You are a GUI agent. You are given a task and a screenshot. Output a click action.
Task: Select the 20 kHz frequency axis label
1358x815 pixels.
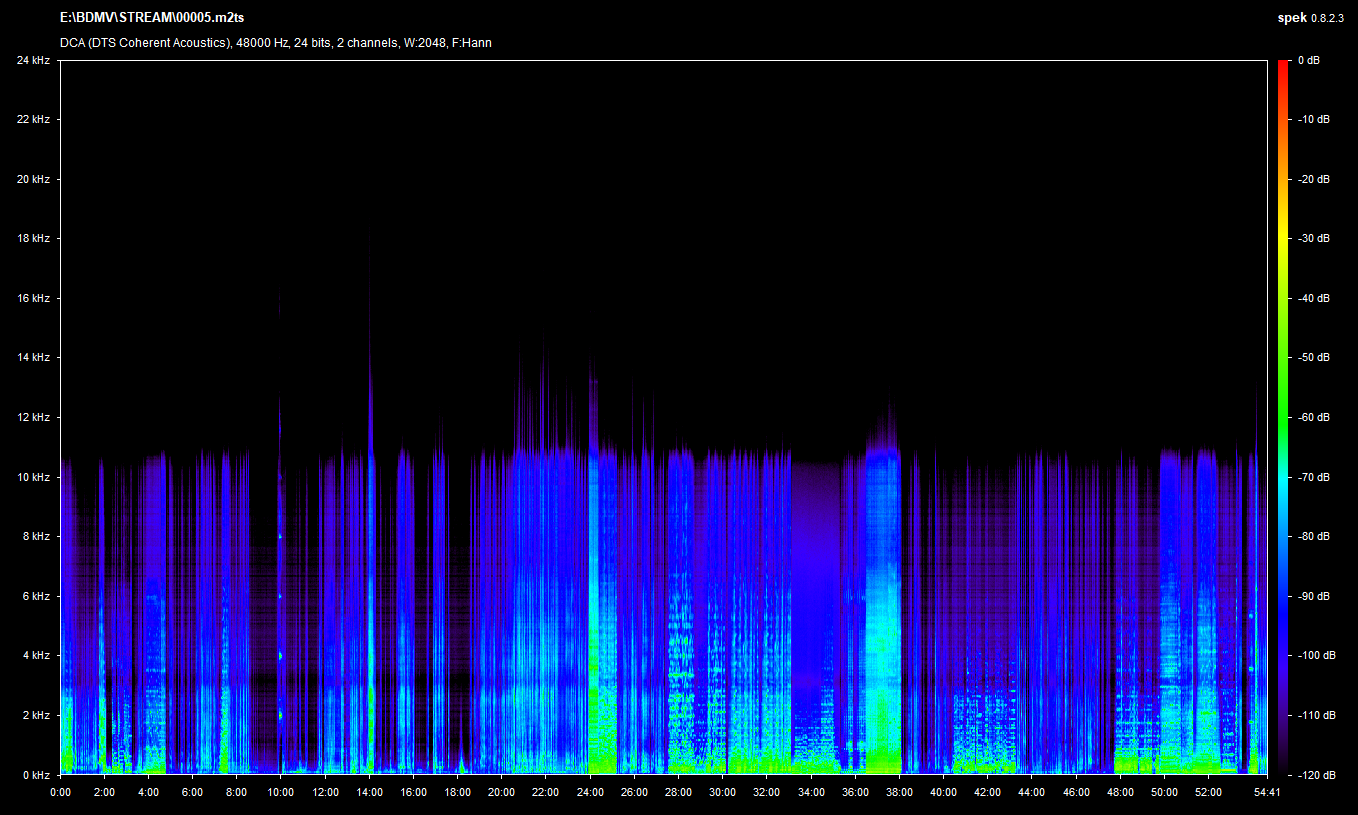click(x=33, y=179)
